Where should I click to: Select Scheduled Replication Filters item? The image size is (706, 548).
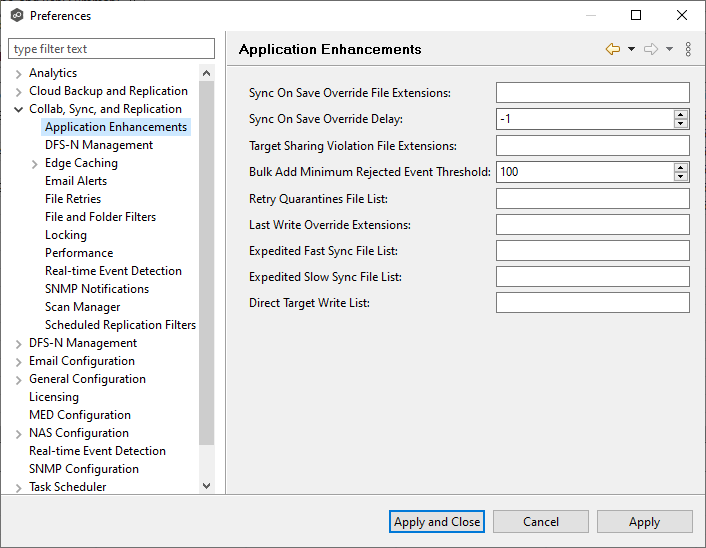coord(120,325)
